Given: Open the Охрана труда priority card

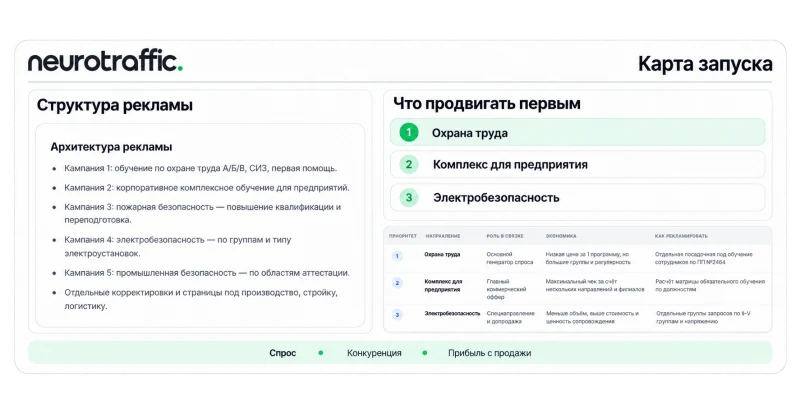Looking at the screenshot, I should point(578,133).
